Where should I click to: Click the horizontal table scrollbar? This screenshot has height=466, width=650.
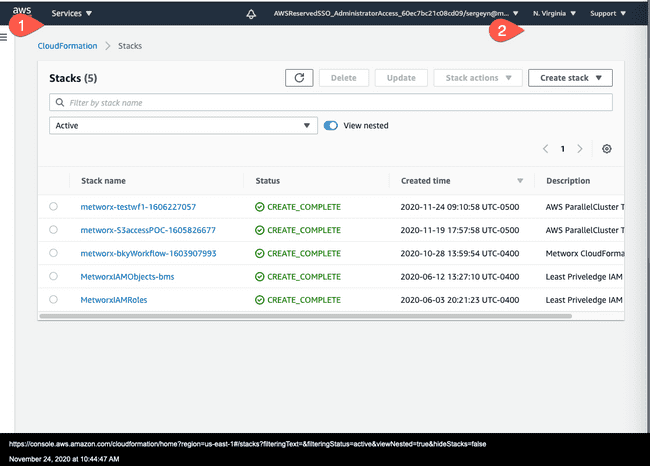pos(306,316)
